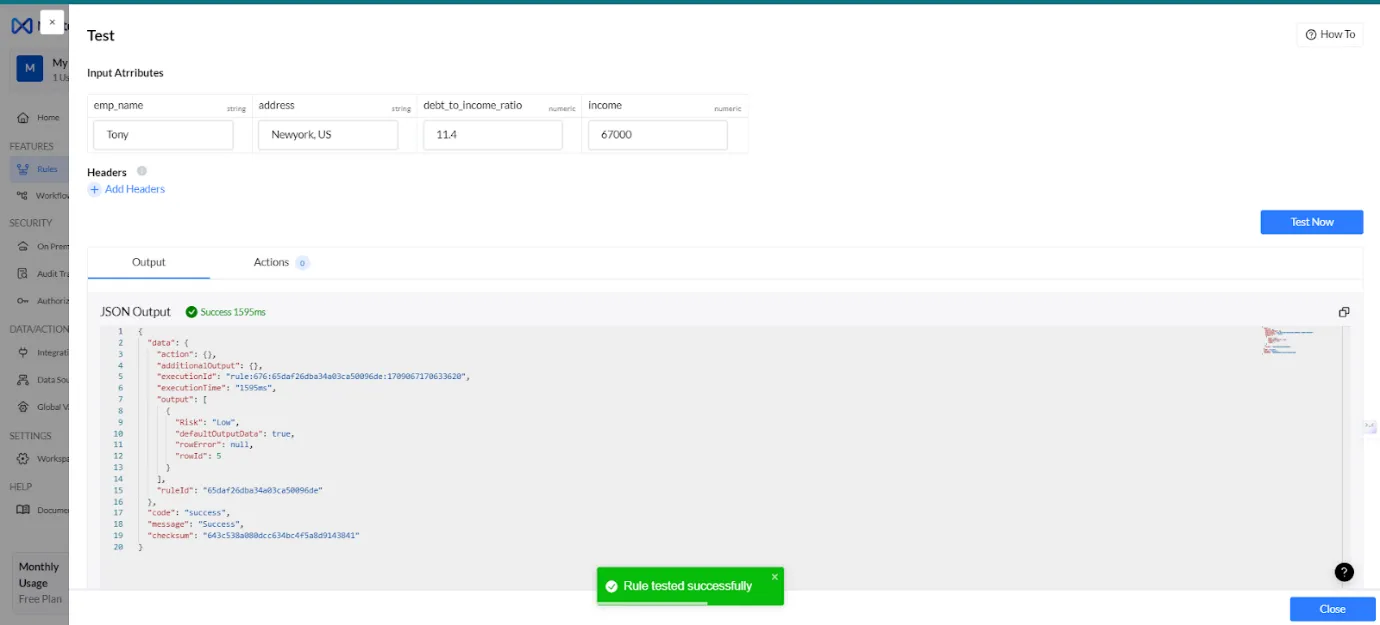The height and width of the screenshot is (625, 1380).
Task: Click the Authorization key icon in the sidebar
Action: tap(23, 300)
